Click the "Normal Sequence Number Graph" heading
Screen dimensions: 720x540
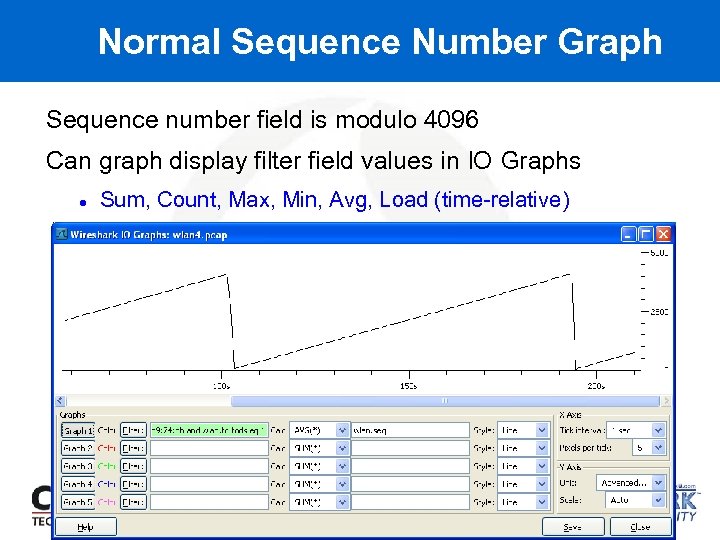pos(380,42)
